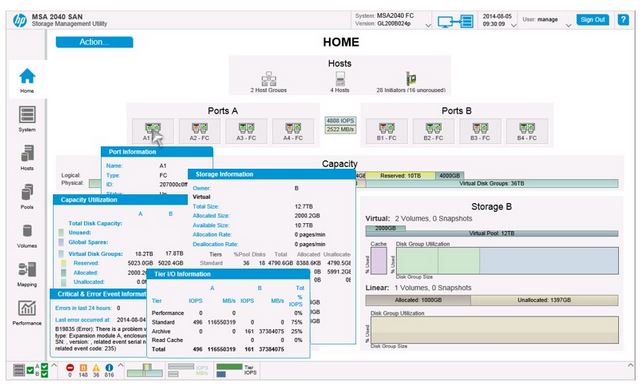The width and height of the screenshot is (644, 392).
Task: Click the Reserved: 10TB capacity bar segment
Action: [400, 175]
